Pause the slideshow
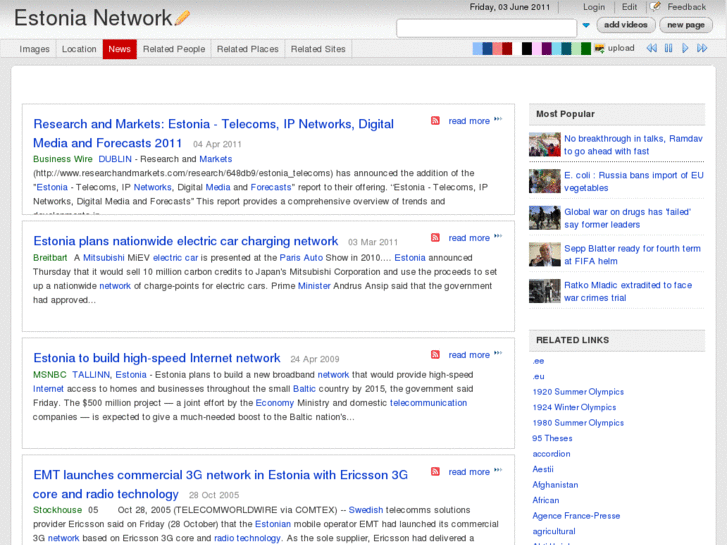The height and width of the screenshot is (545, 727). [x=668, y=48]
